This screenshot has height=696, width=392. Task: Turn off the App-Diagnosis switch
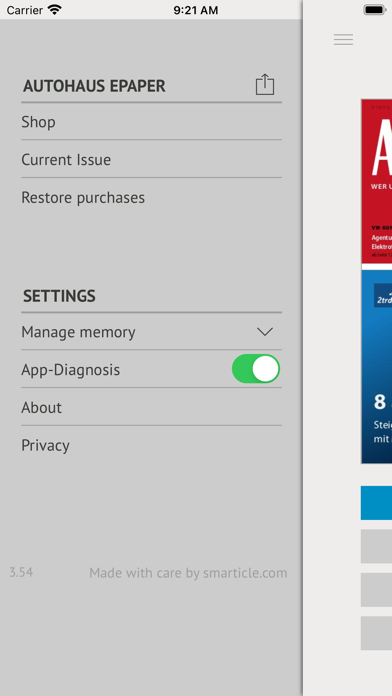[x=256, y=369]
